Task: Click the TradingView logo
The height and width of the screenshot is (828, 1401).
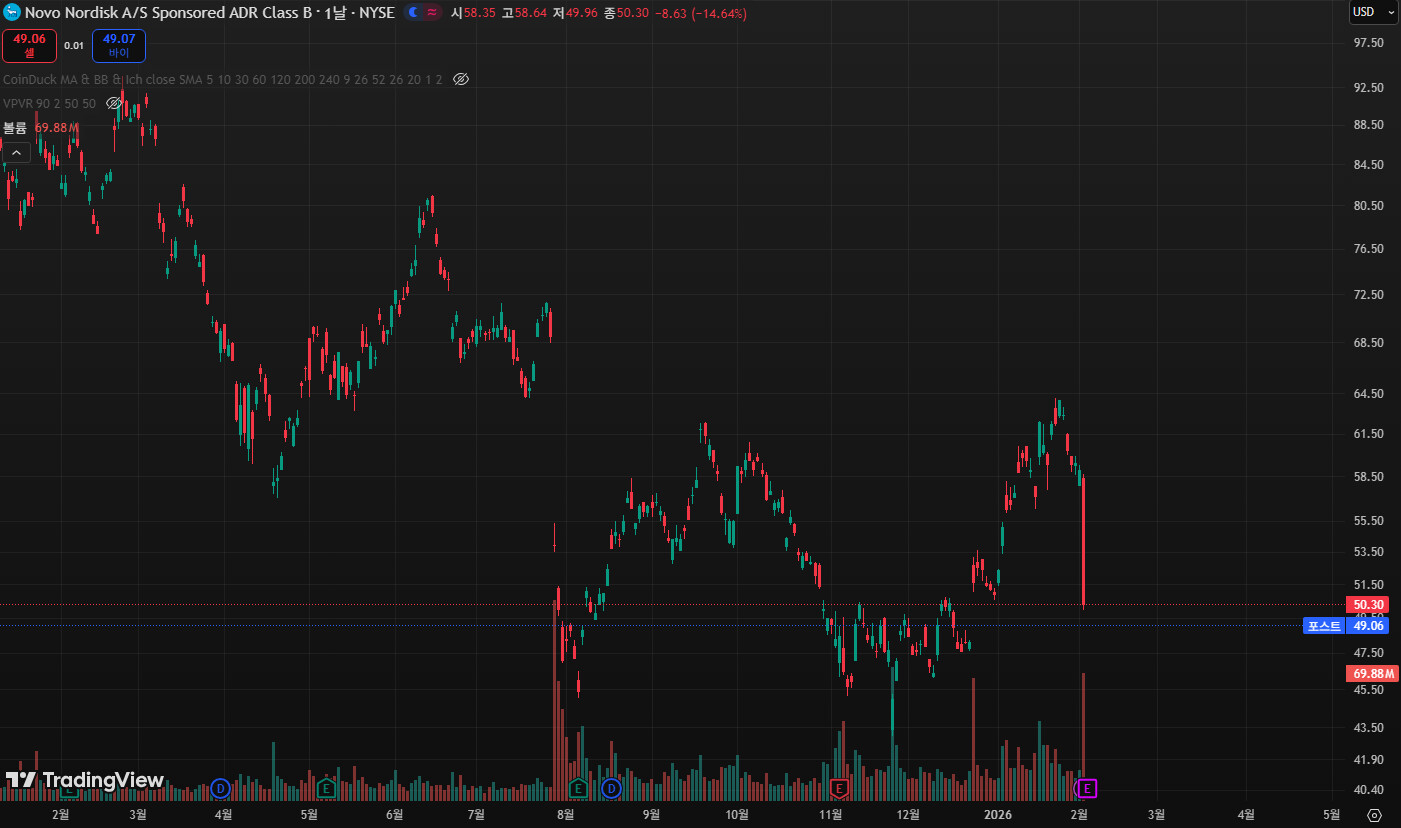Action: (85, 780)
